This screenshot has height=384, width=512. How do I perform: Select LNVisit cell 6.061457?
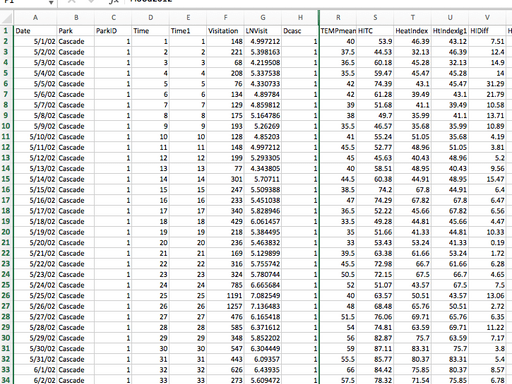coord(263,221)
